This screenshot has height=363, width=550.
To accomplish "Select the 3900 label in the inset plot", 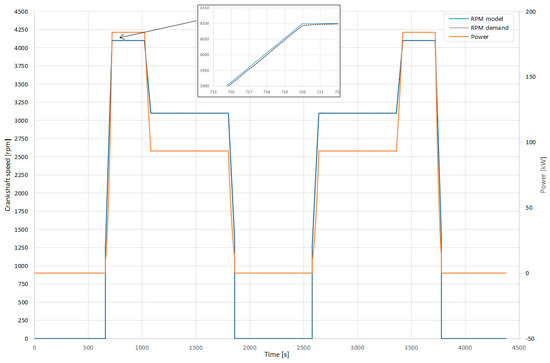I will pos(204,86).
